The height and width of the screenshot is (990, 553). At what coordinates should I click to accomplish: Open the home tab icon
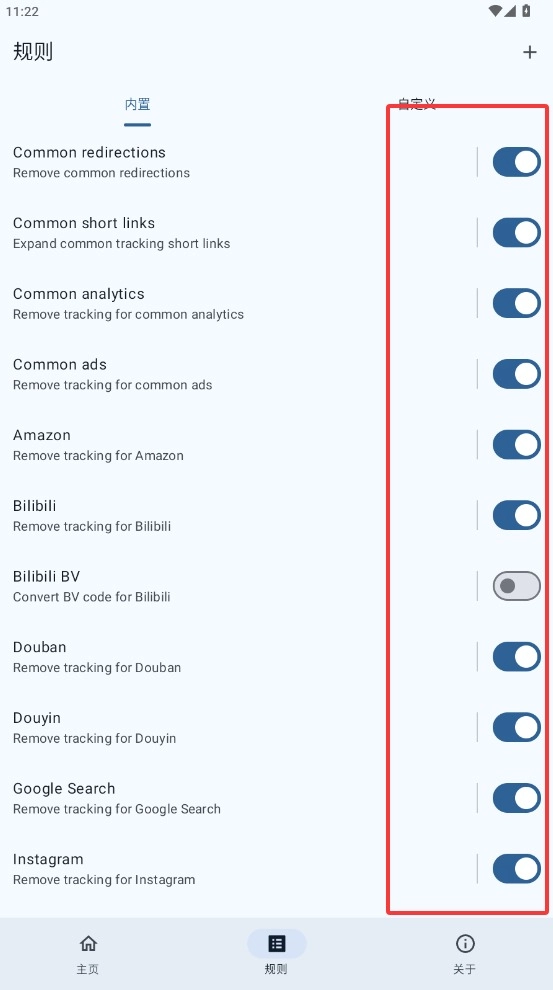click(x=88, y=943)
